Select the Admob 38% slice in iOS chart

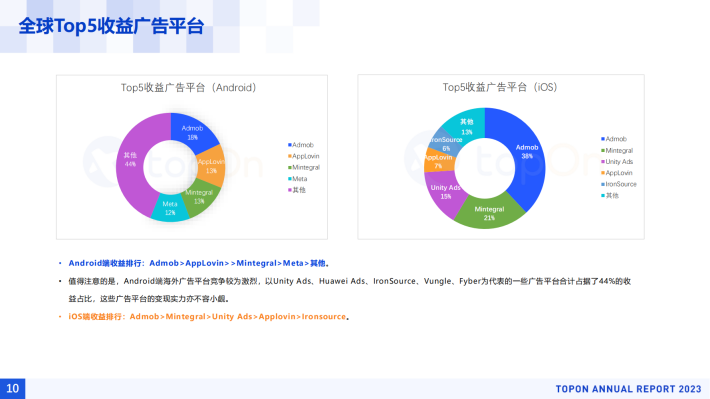525,153
